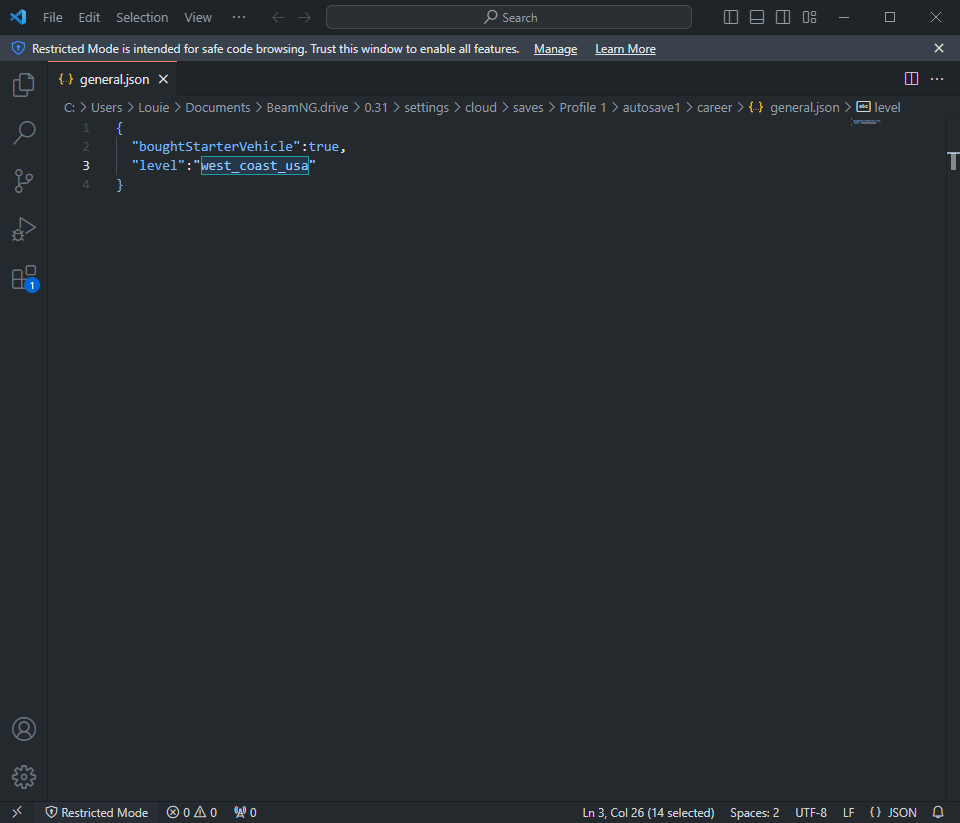Click the "boughtStarterVehicle" key text

(216, 146)
